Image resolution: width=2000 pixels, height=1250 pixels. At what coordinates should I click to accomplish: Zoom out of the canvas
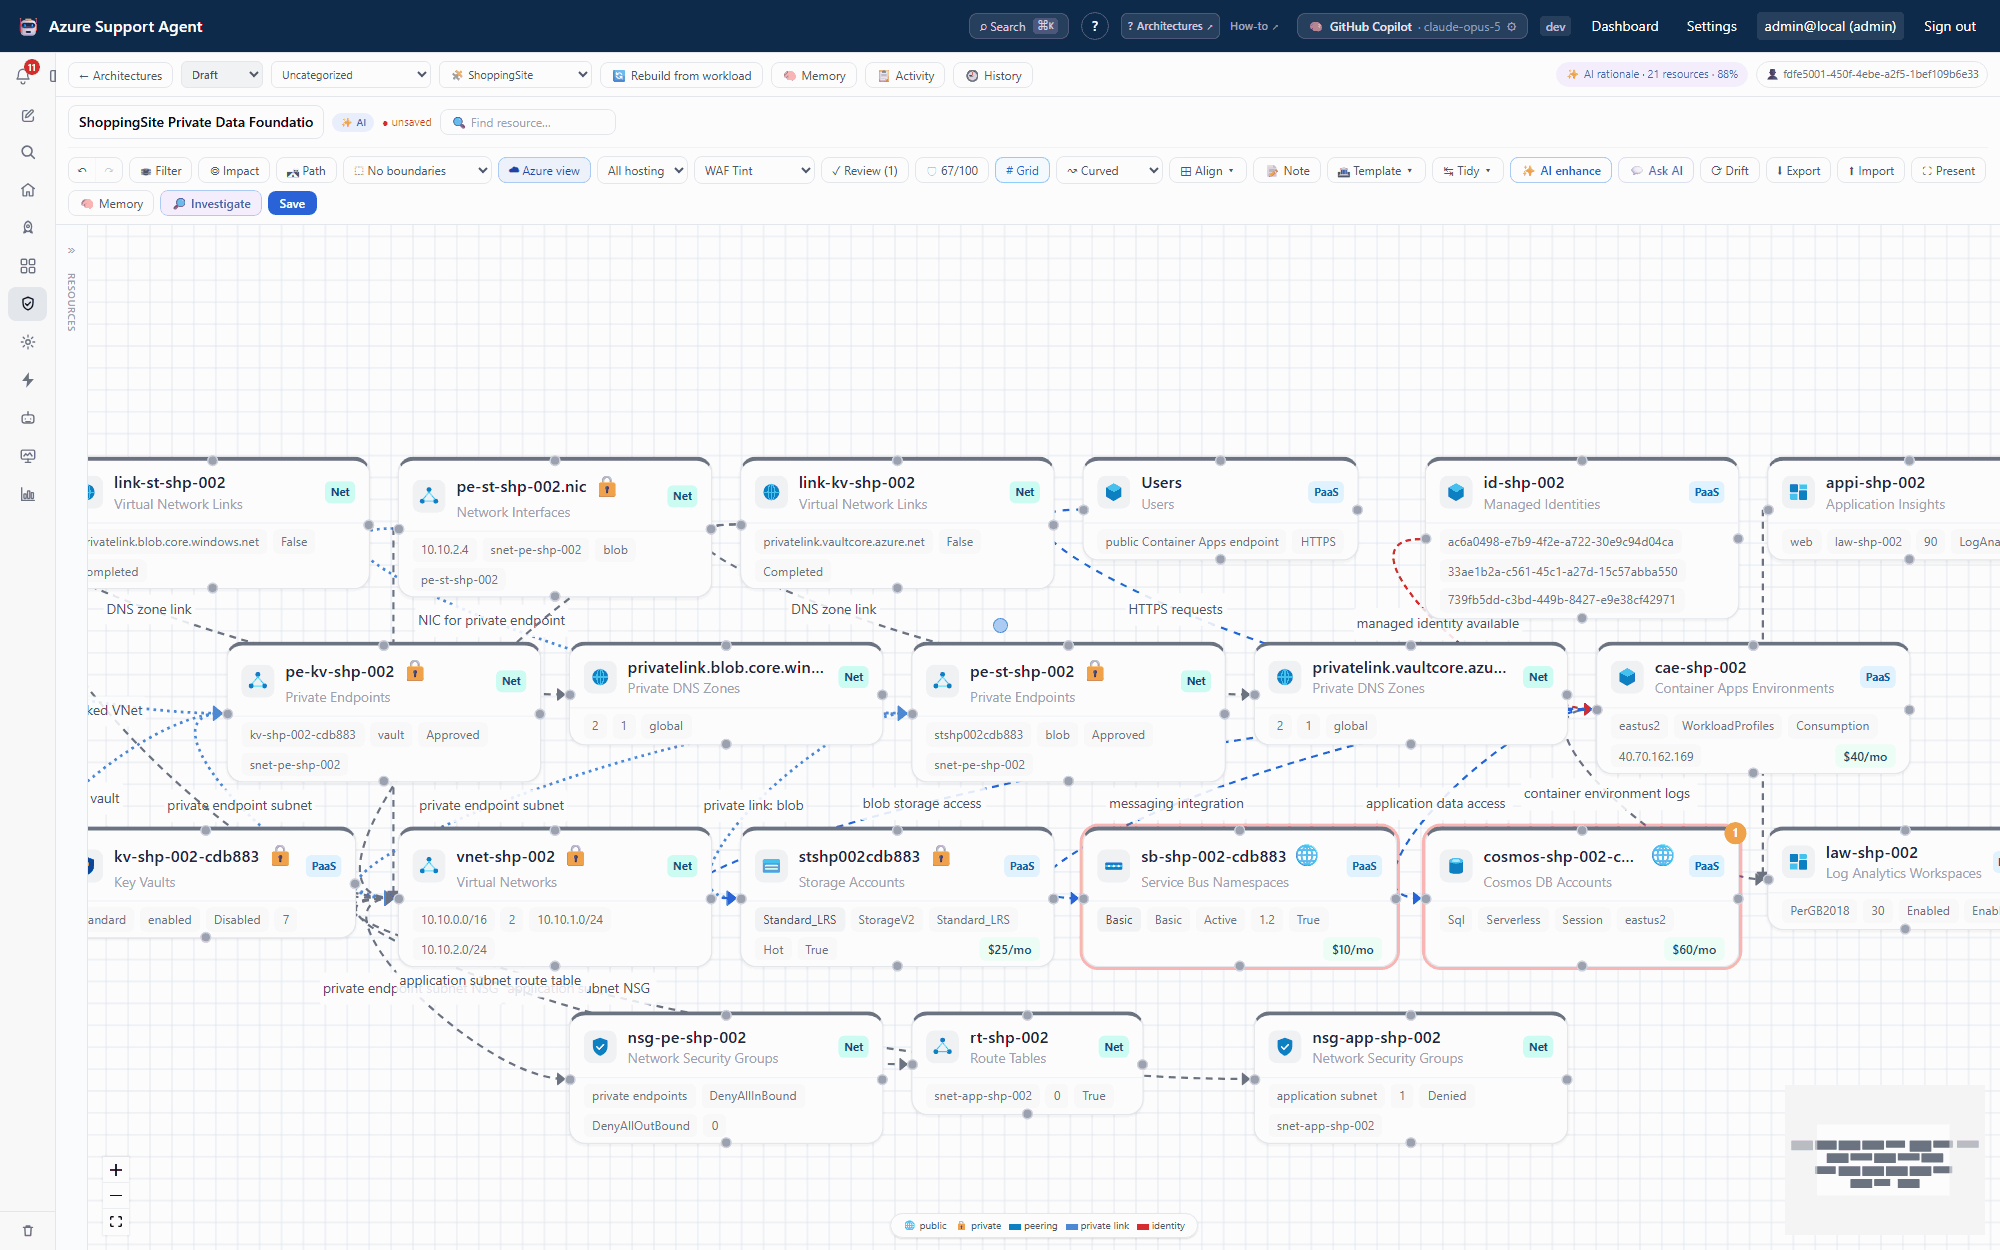116,1196
